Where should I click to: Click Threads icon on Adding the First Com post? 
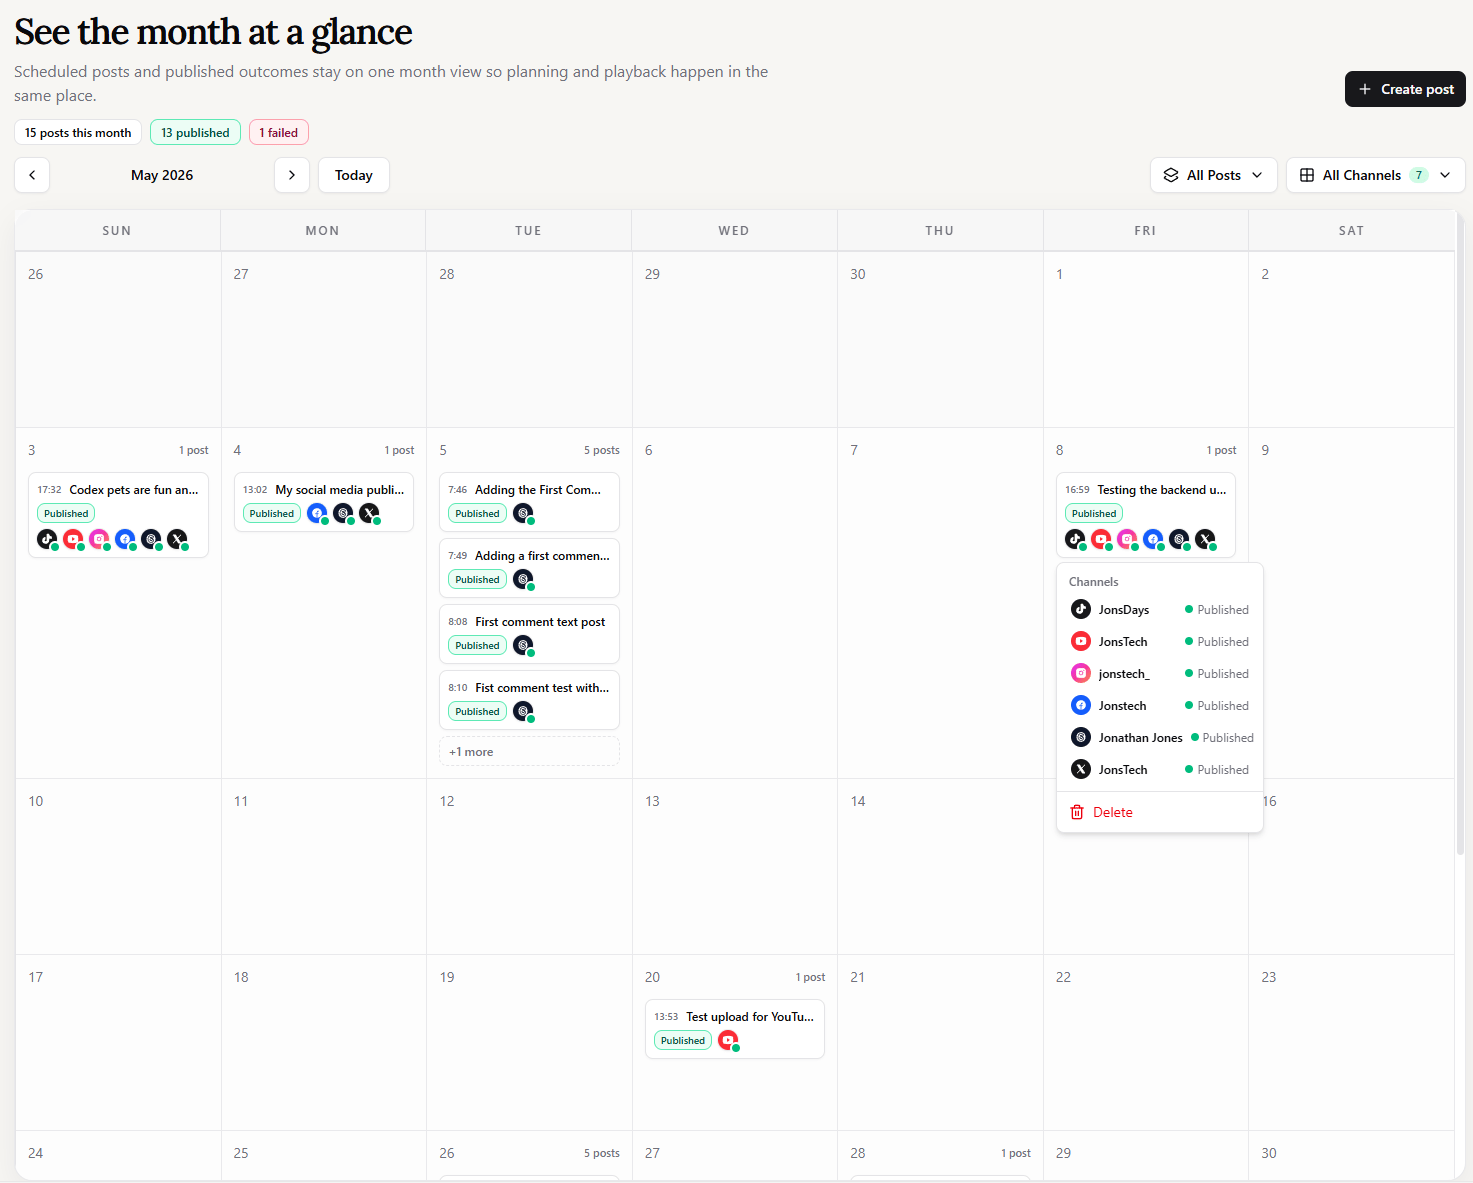[x=523, y=513]
